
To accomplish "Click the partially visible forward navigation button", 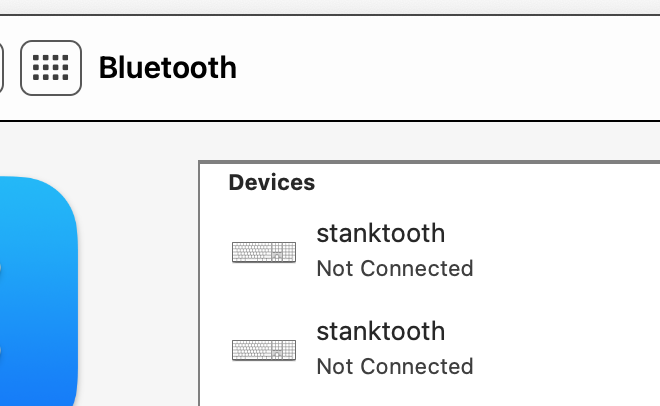I will tap(1, 68).
